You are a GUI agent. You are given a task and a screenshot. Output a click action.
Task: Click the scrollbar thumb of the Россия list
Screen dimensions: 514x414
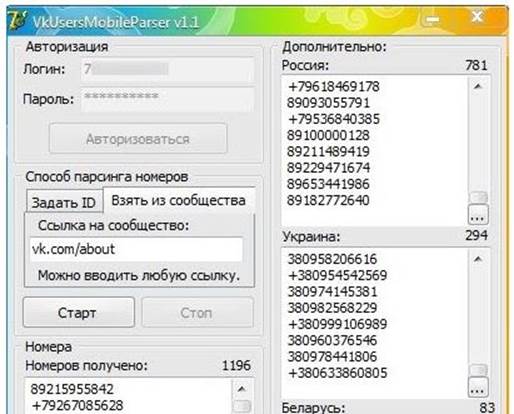(x=478, y=197)
